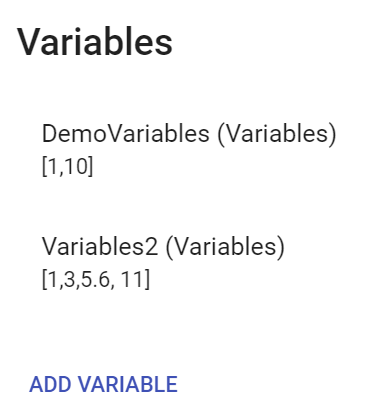Click the DemoVariables title text

[189, 134]
